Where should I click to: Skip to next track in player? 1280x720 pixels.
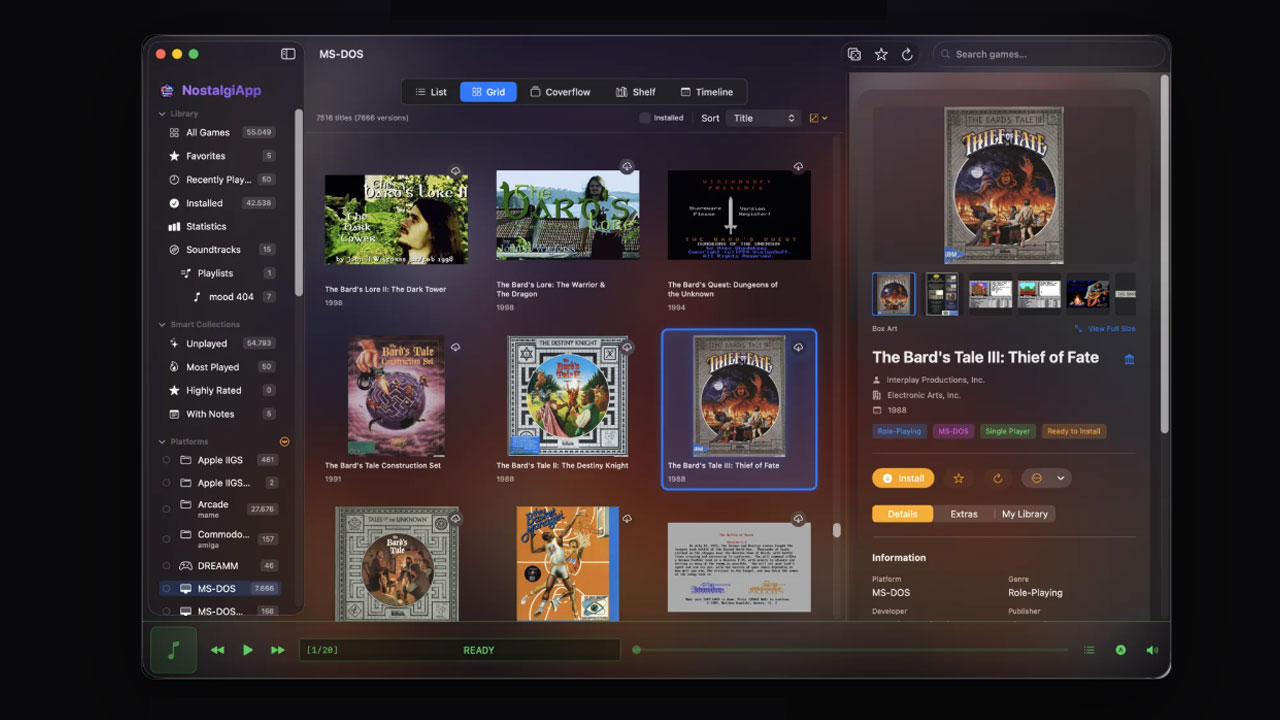[x=278, y=650]
